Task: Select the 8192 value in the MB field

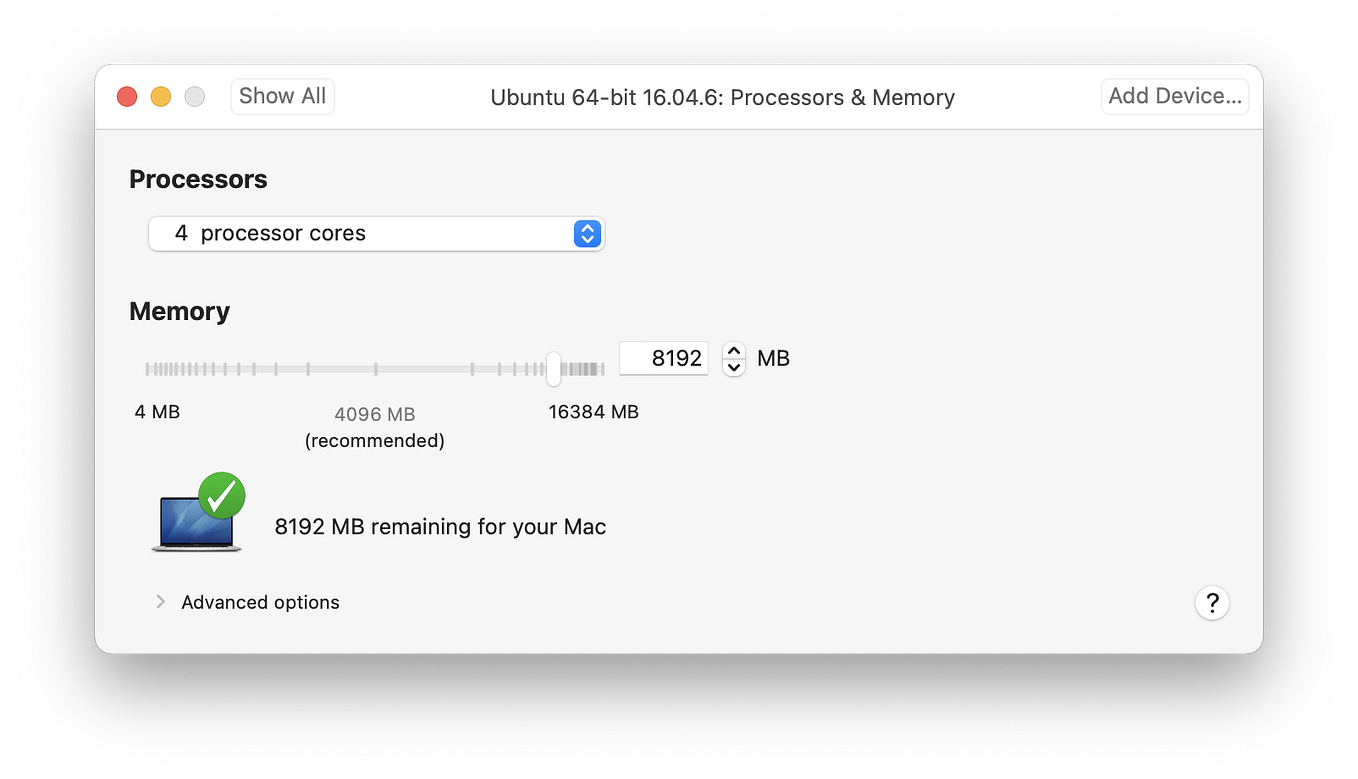Action: (663, 358)
